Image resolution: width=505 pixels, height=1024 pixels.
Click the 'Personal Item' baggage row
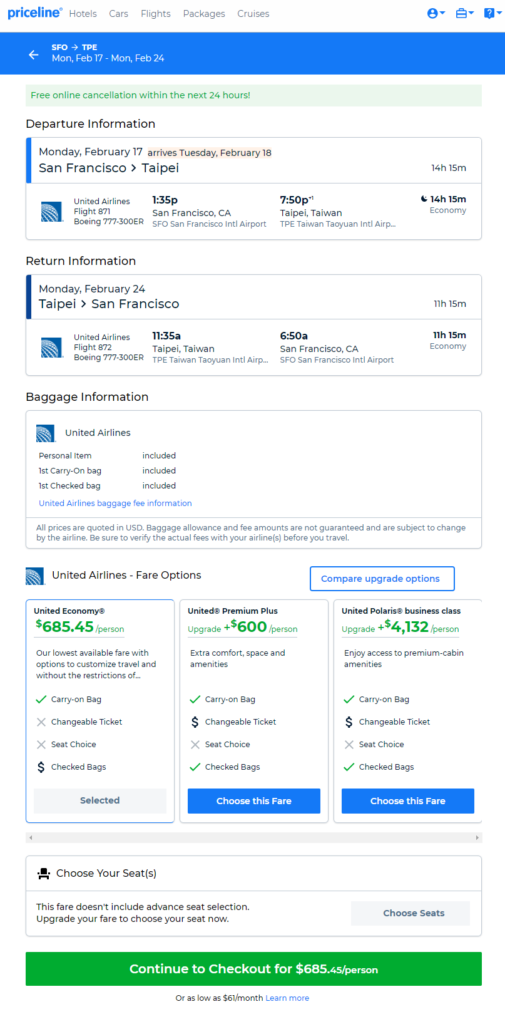(107, 456)
